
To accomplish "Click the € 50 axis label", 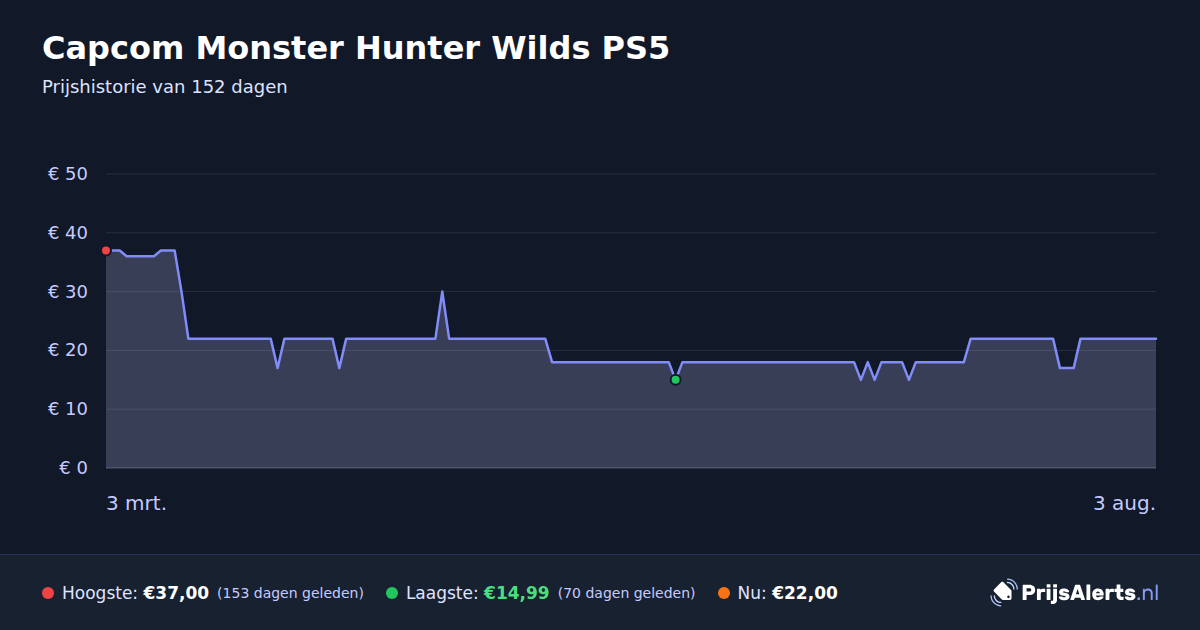I will (x=68, y=174).
